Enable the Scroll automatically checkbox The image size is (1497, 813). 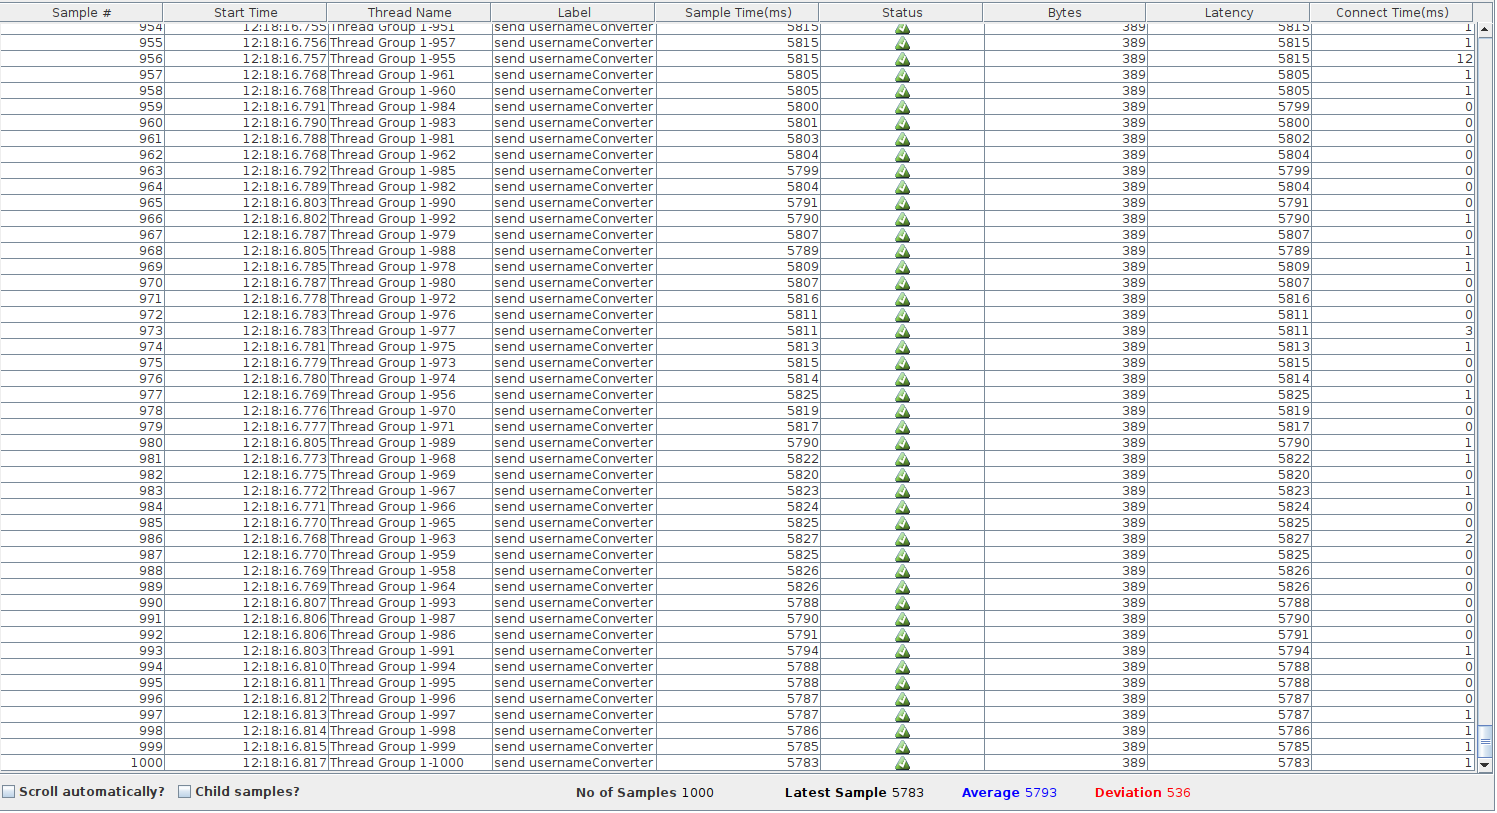pos(9,792)
